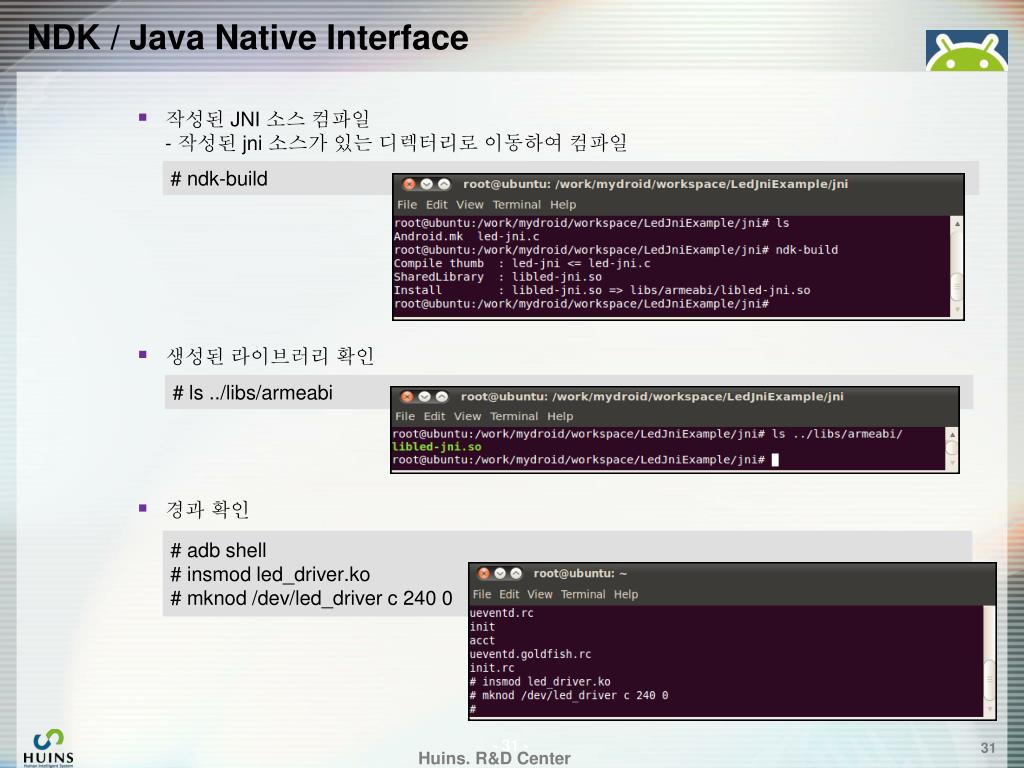Click the cursor in the middle terminal prompt
The height and width of the screenshot is (768, 1024).
click(775, 460)
